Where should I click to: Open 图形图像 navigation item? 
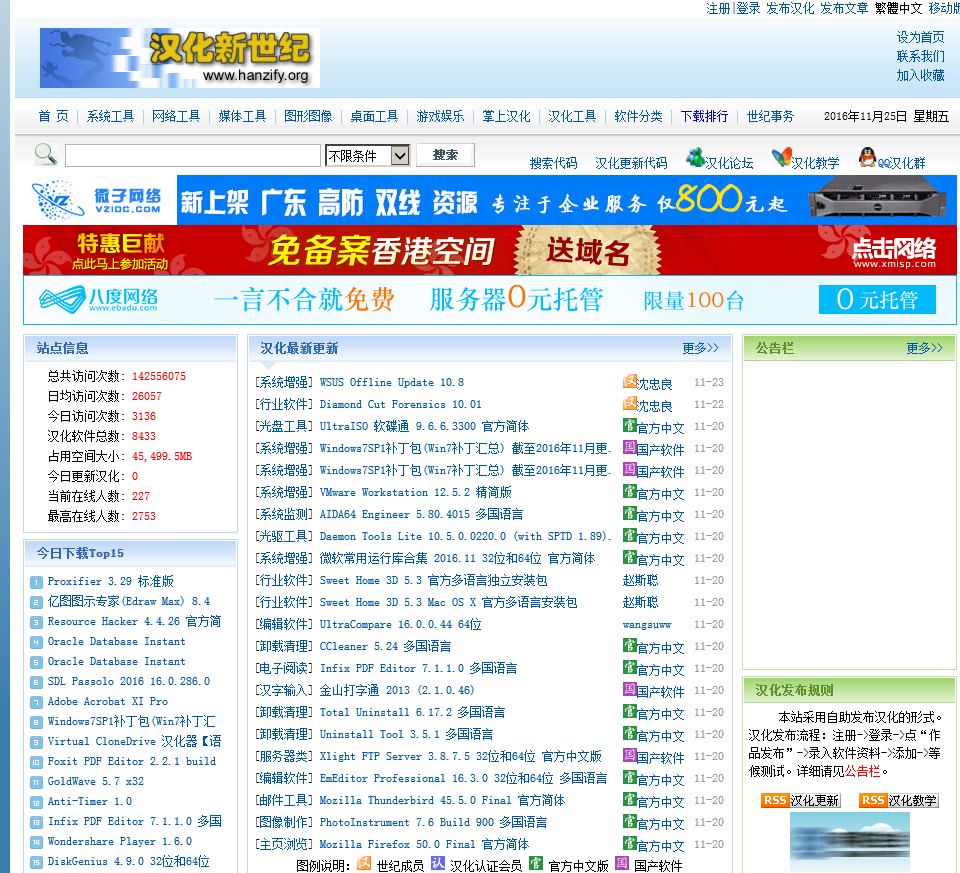(308, 116)
